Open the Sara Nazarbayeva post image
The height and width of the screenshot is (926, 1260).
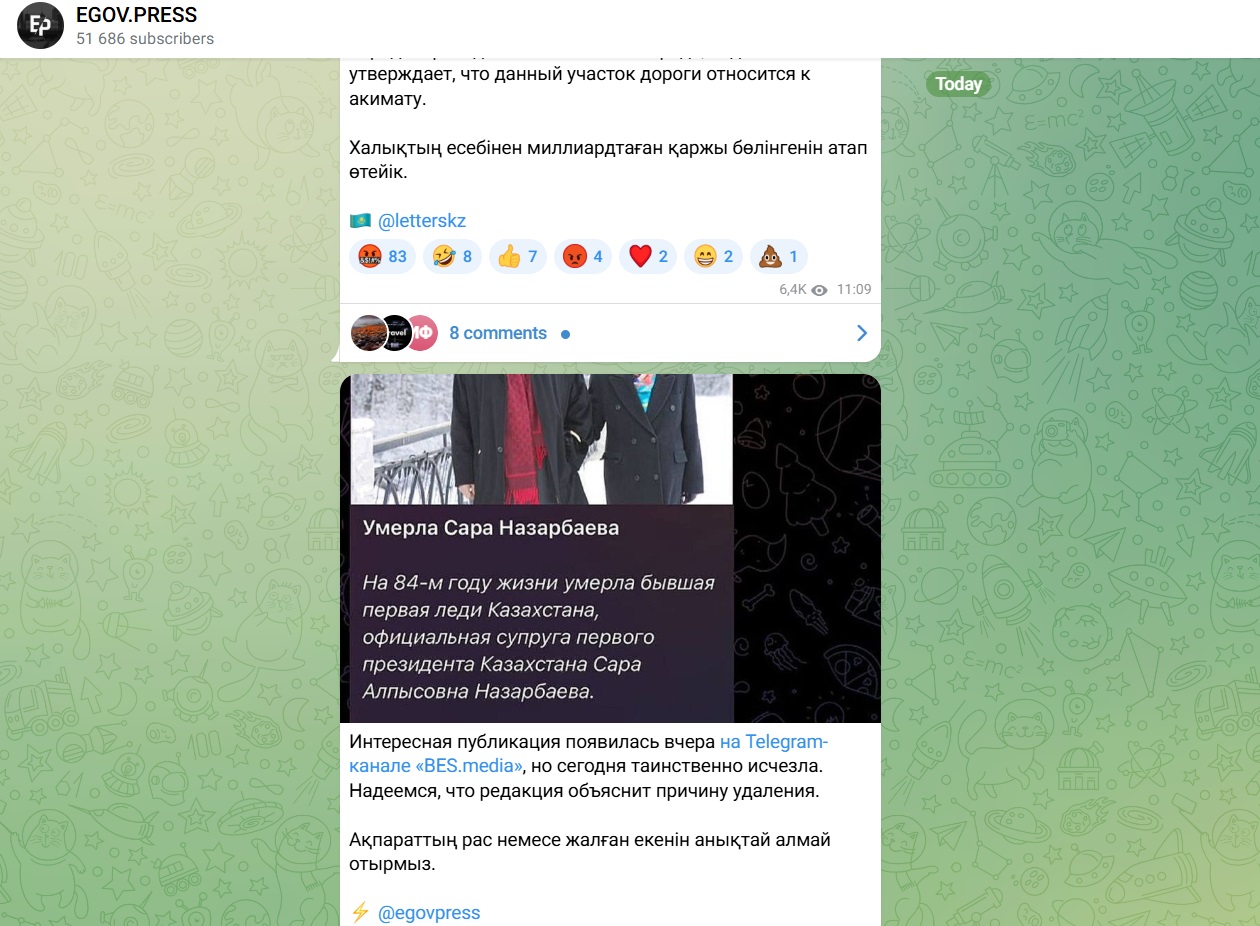pos(610,548)
